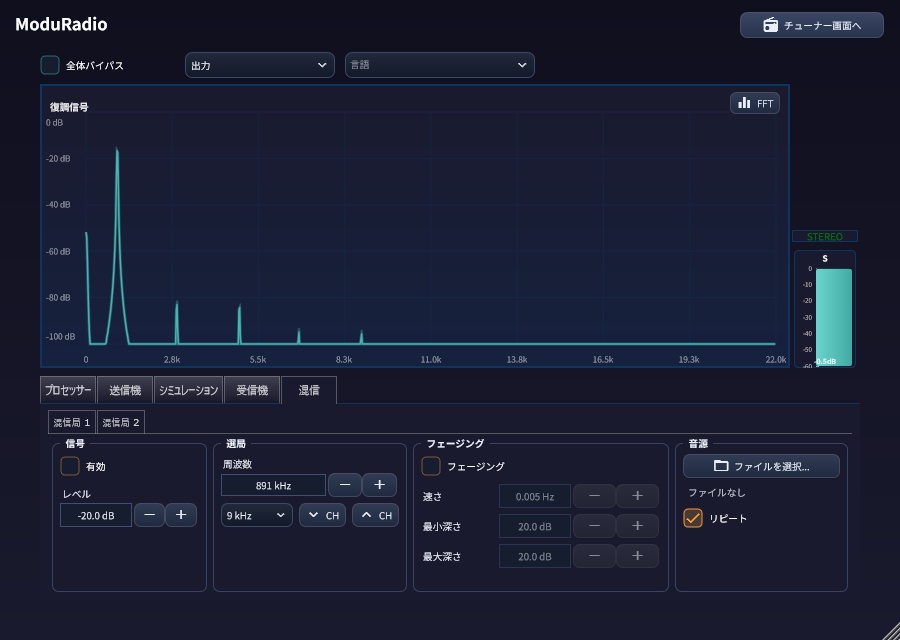Viewport: 900px width, 640px height.
Task: Click the 復調信号 chart title
Action: (x=69, y=107)
